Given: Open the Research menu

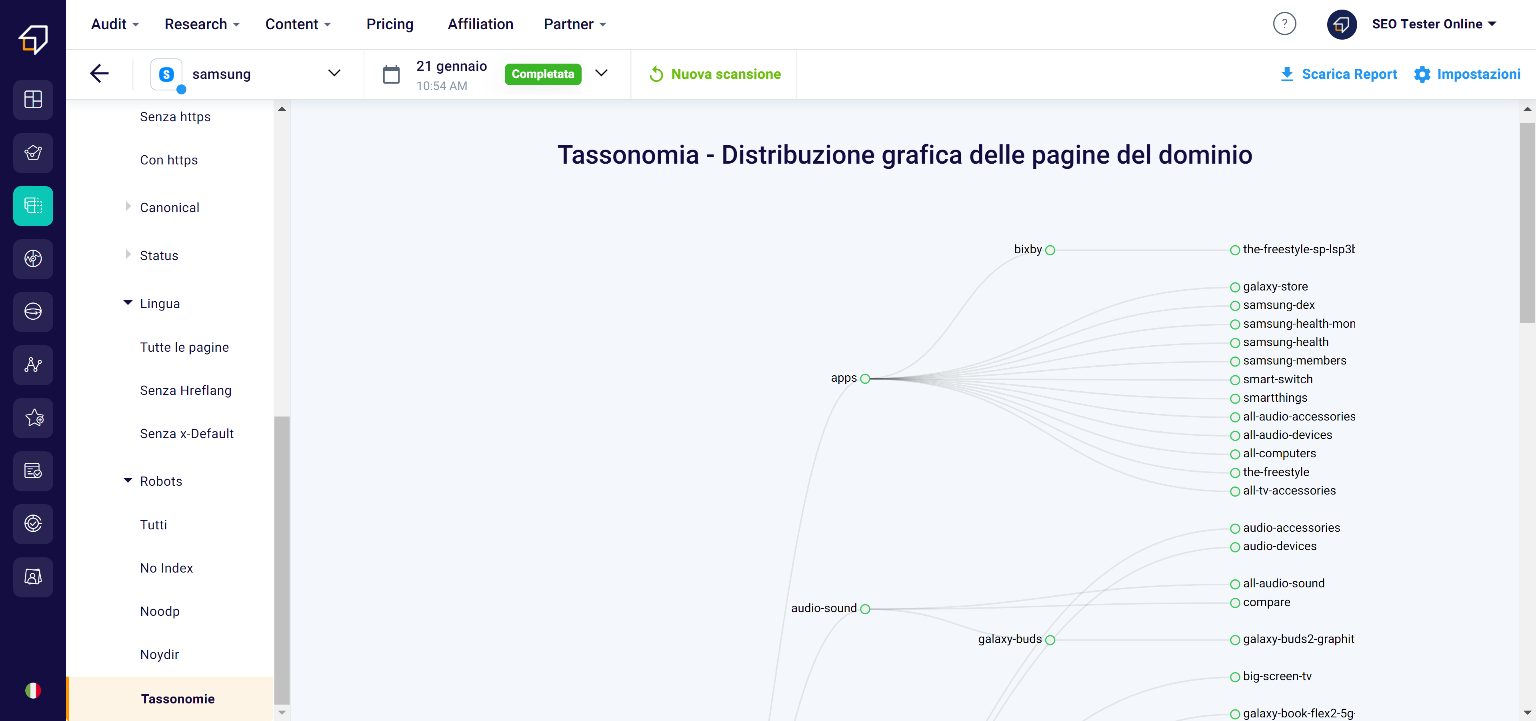Looking at the screenshot, I should click(201, 24).
